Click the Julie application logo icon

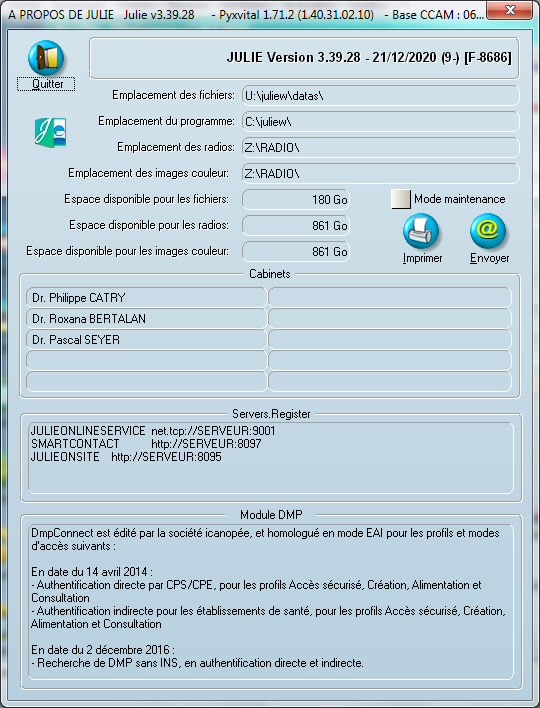click(x=51, y=132)
